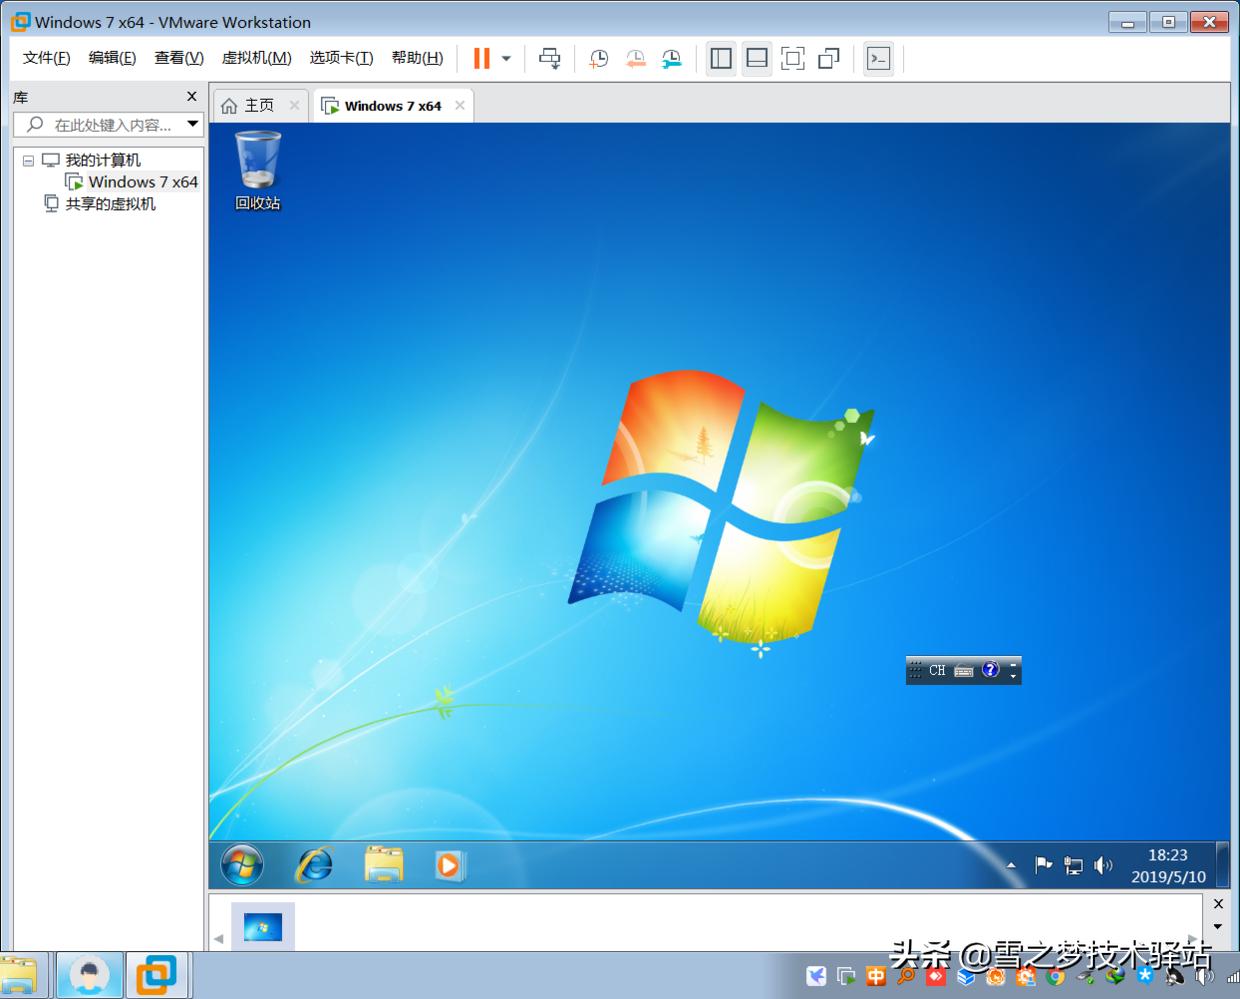
Task: Open the snapshot manager
Action: click(x=672, y=58)
